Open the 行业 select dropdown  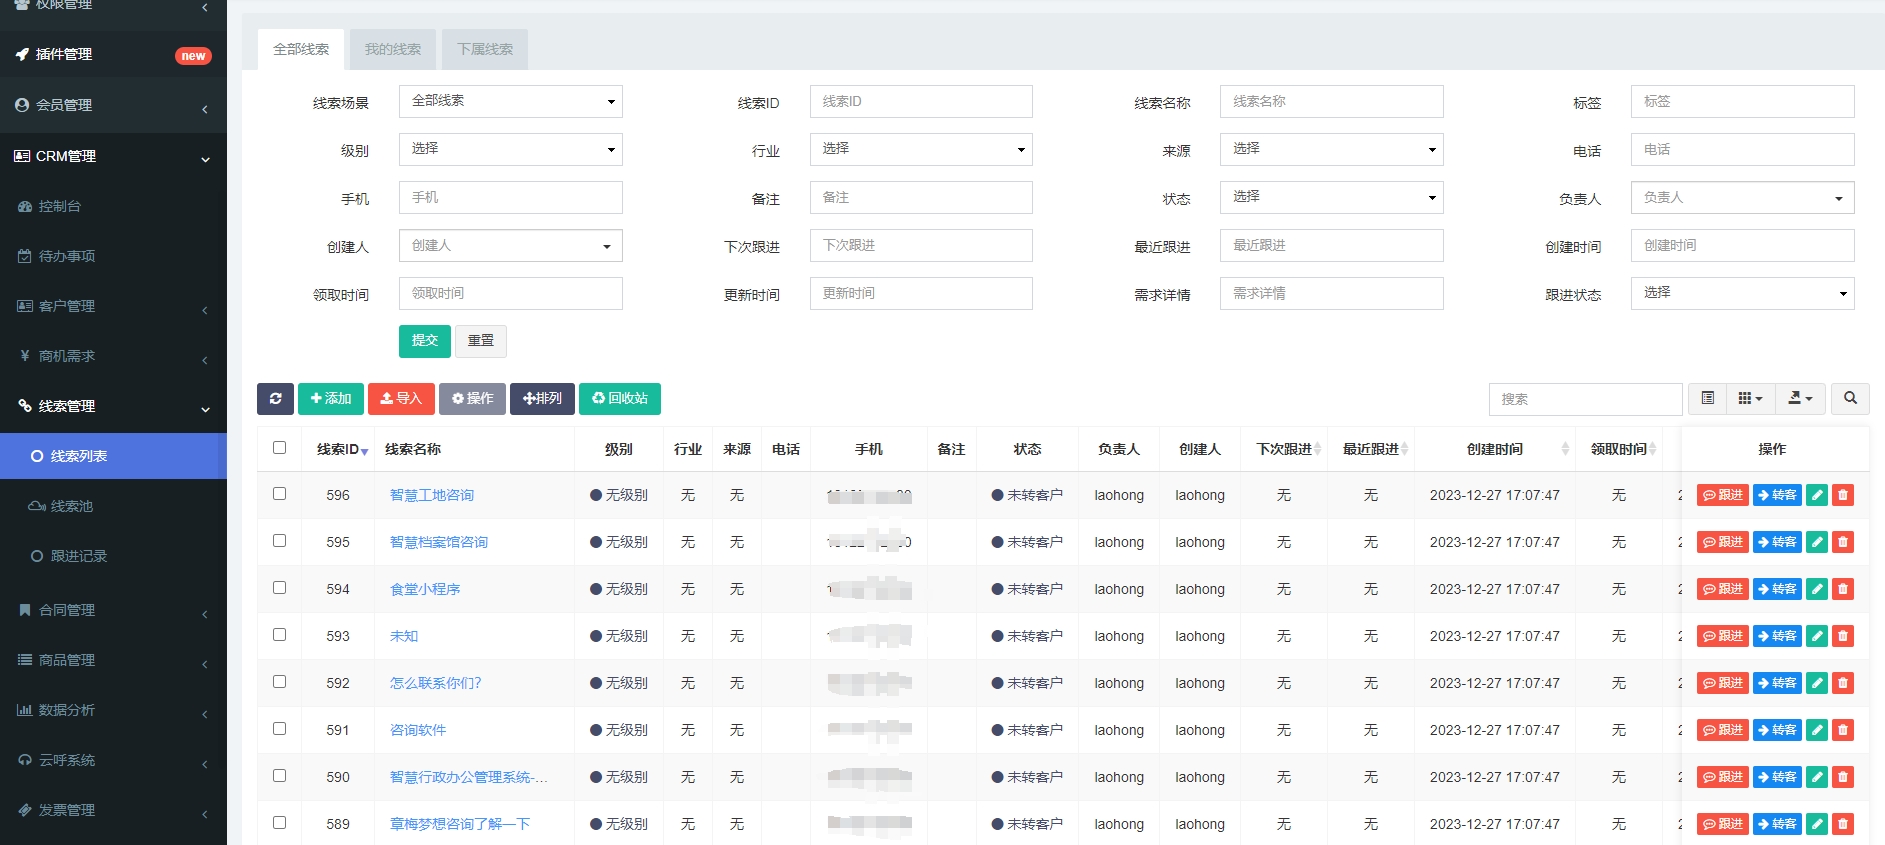tap(921, 149)
